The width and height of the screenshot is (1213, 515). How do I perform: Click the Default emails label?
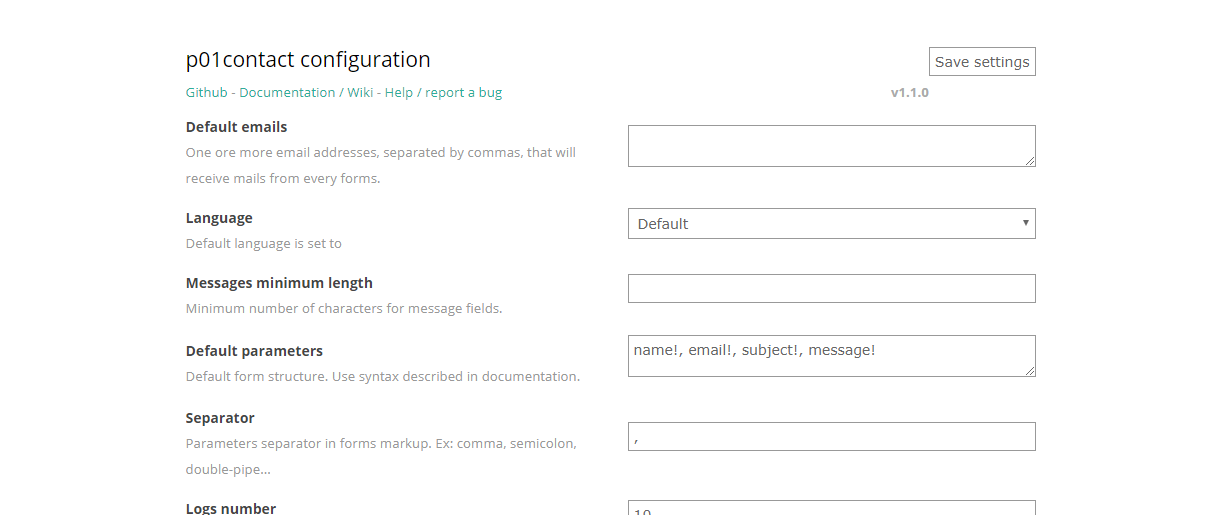click(x=236, y=127)
